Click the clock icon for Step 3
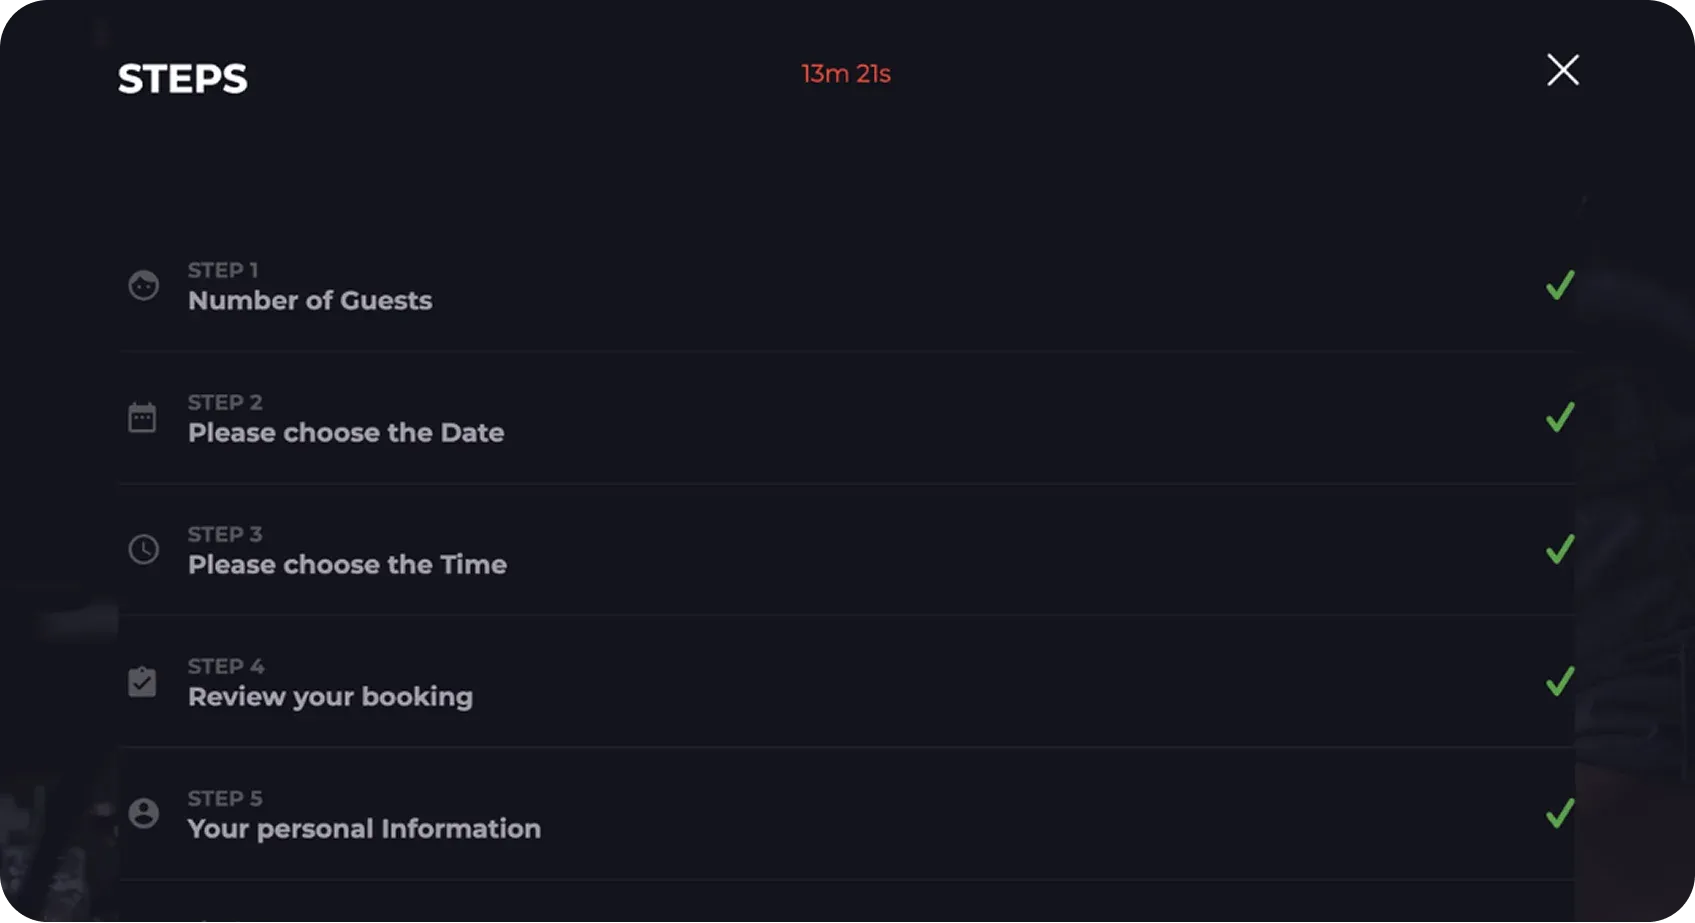 coord(144,549)
